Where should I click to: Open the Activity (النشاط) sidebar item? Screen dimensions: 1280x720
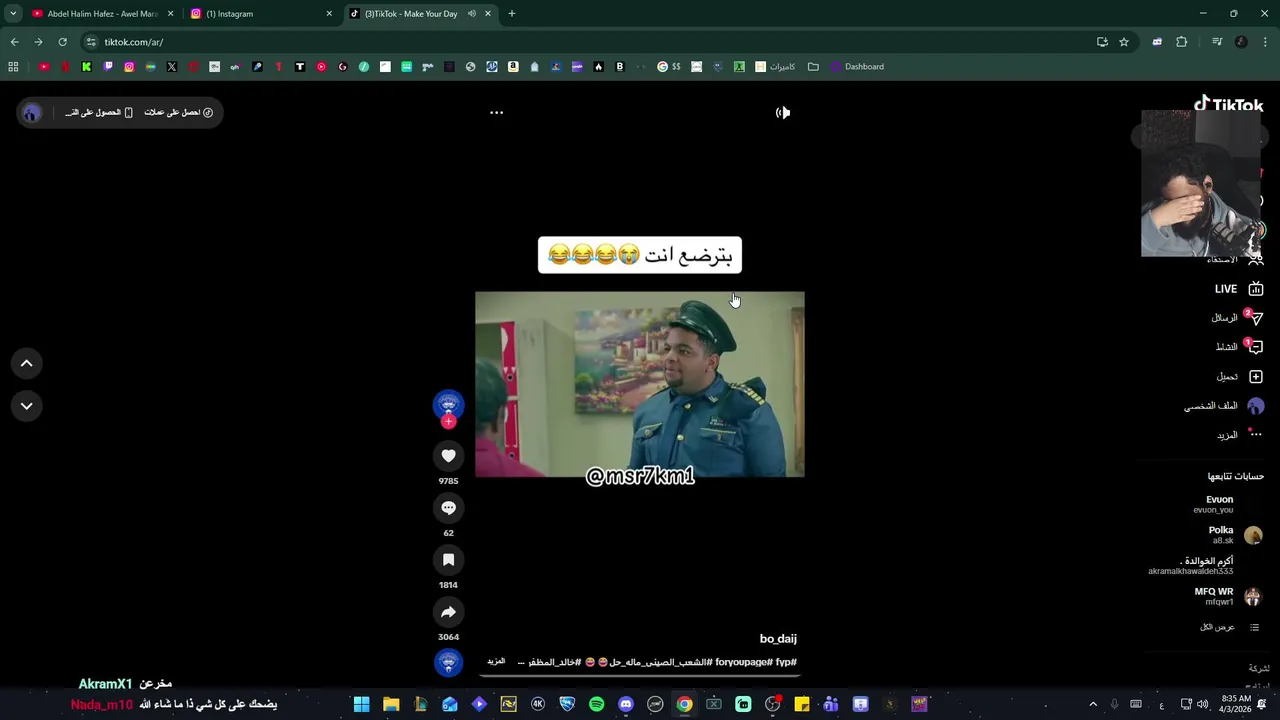[1238, 347]
